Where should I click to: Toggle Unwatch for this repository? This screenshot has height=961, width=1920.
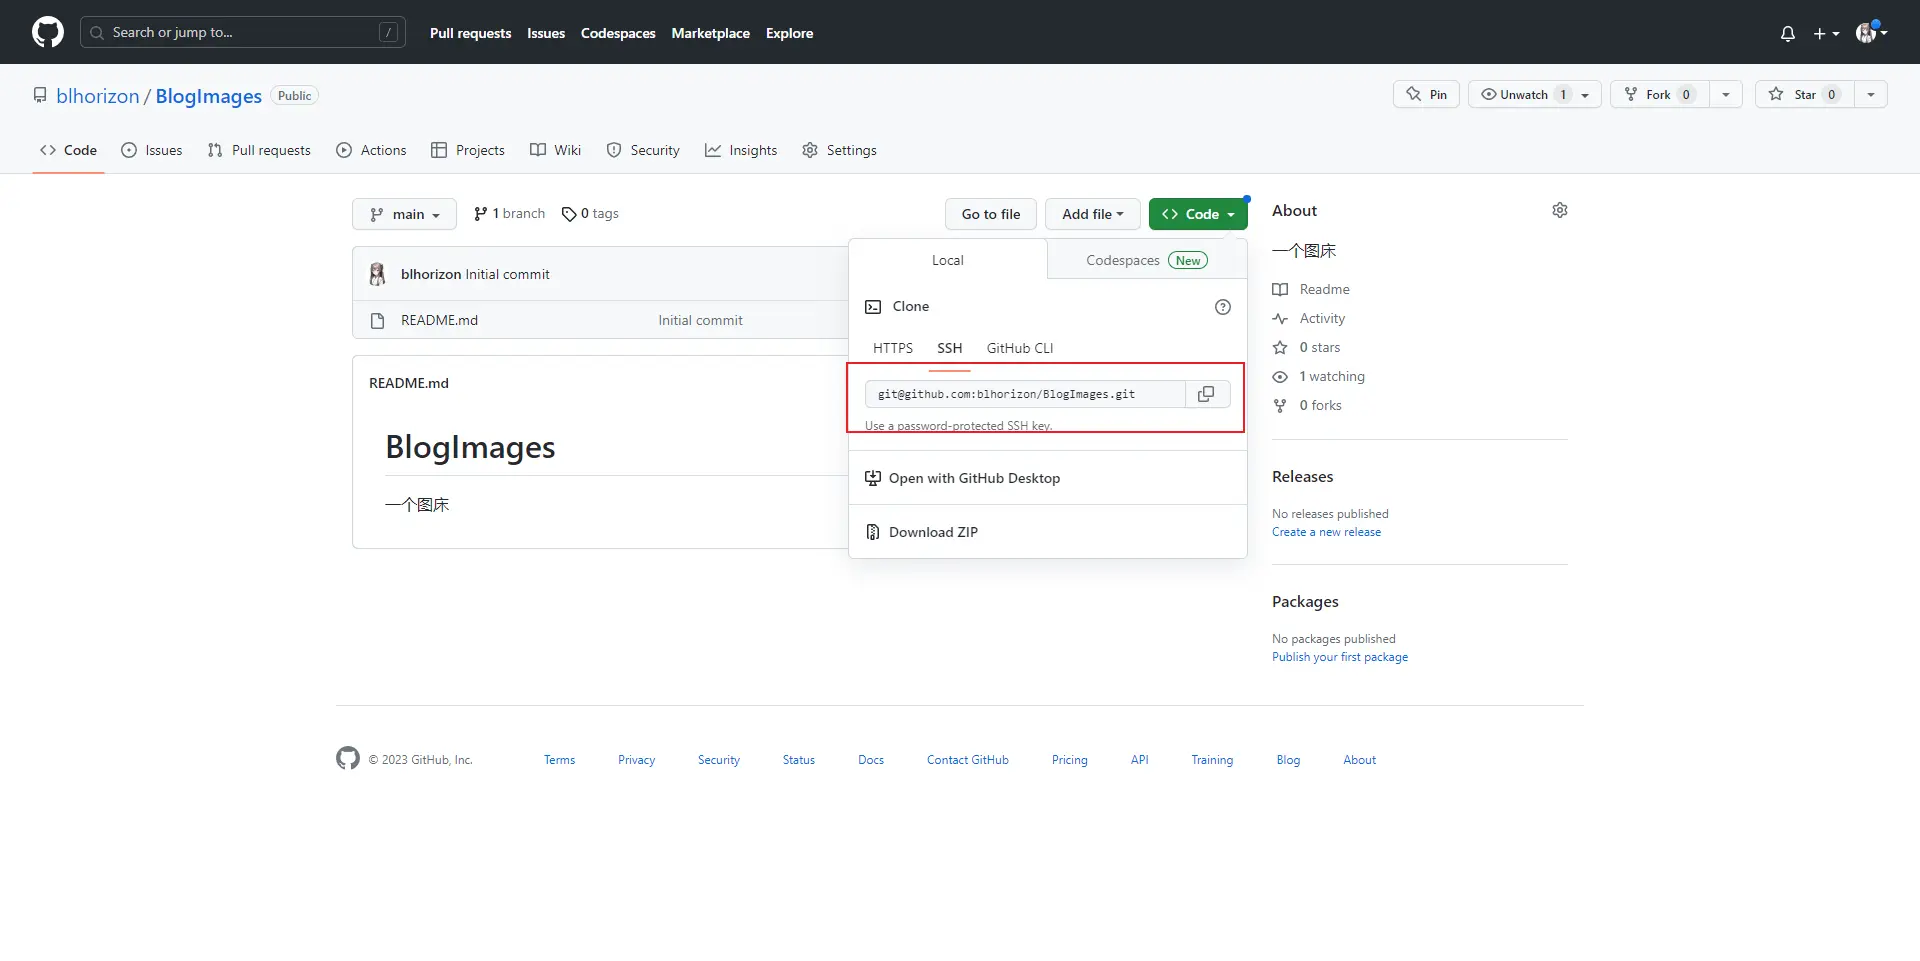(x=1534, y=94)
